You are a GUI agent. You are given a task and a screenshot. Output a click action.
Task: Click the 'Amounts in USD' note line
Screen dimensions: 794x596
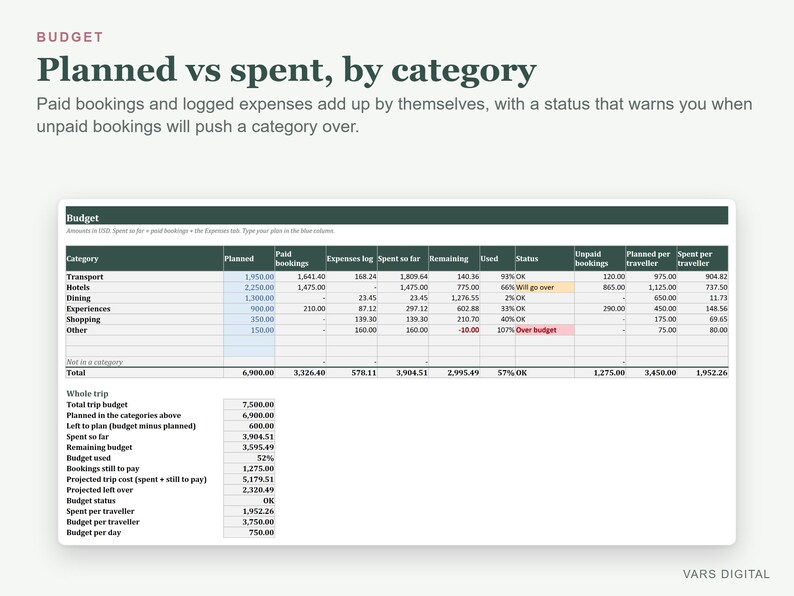201,231
